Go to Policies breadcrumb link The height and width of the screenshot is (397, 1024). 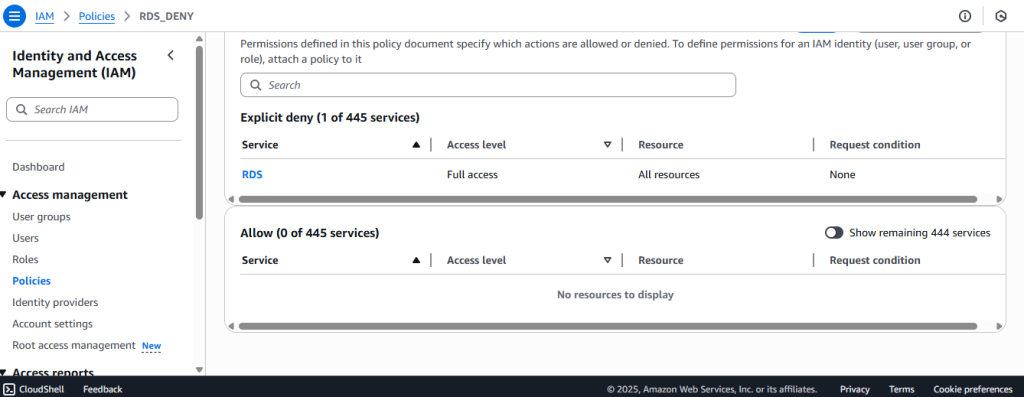(97, 16)
